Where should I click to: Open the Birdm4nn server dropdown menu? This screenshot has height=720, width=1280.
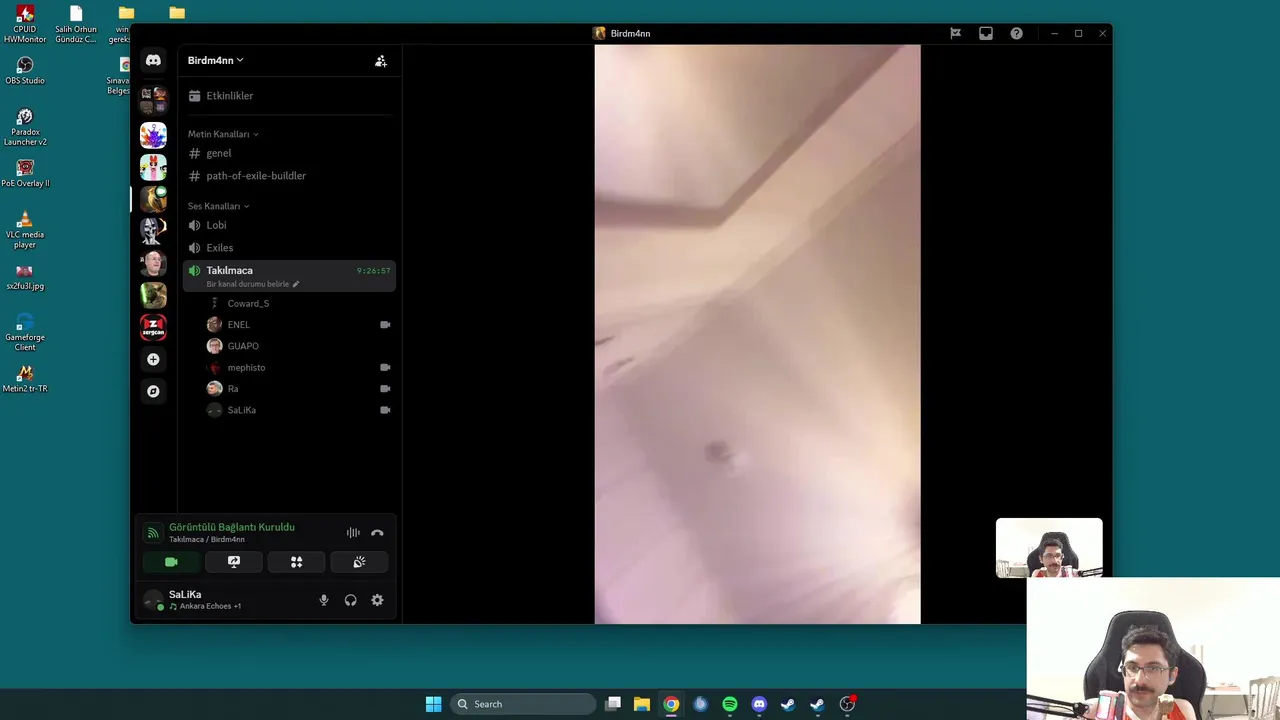(215, 60)
